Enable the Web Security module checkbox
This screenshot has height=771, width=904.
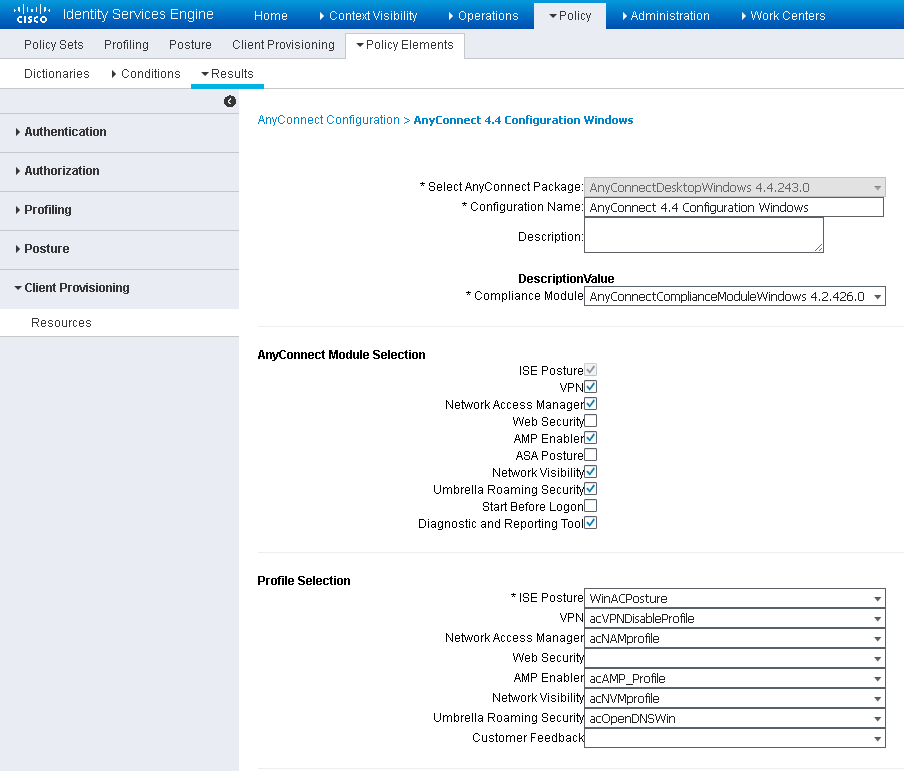pos(590,420)
